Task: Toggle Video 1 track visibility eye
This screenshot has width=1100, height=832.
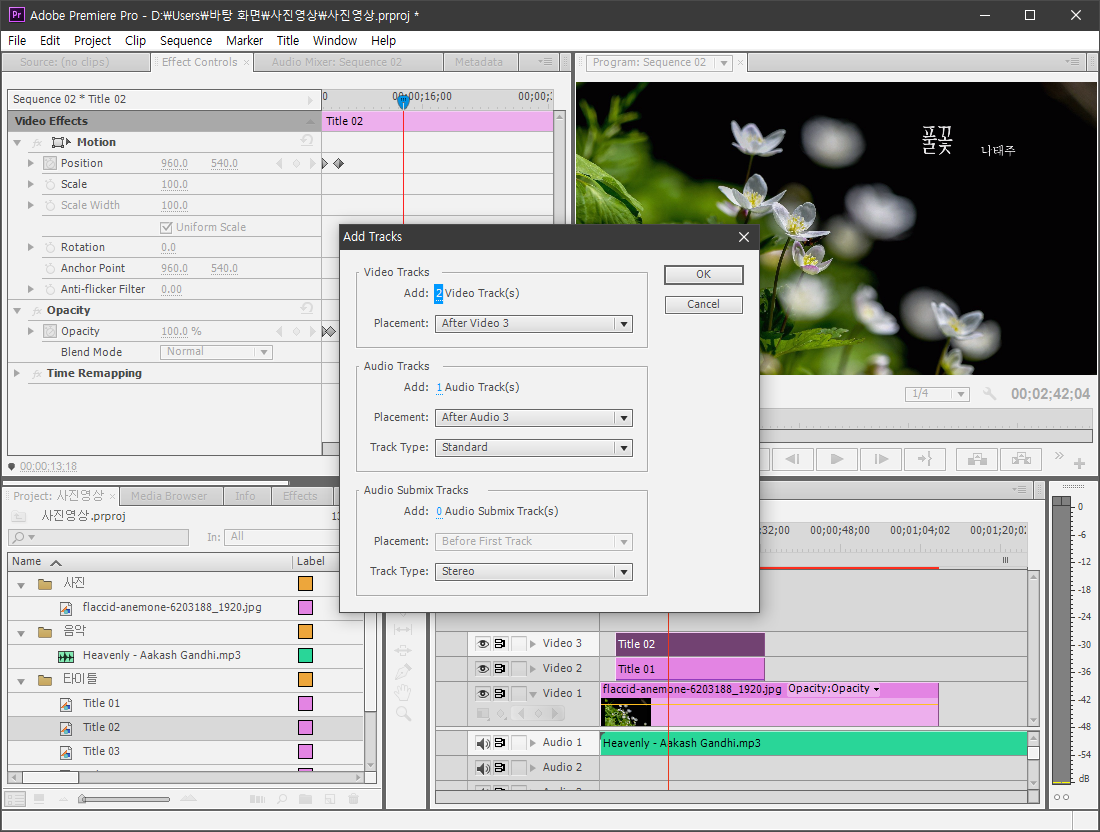Action: [x=483, y=694]
